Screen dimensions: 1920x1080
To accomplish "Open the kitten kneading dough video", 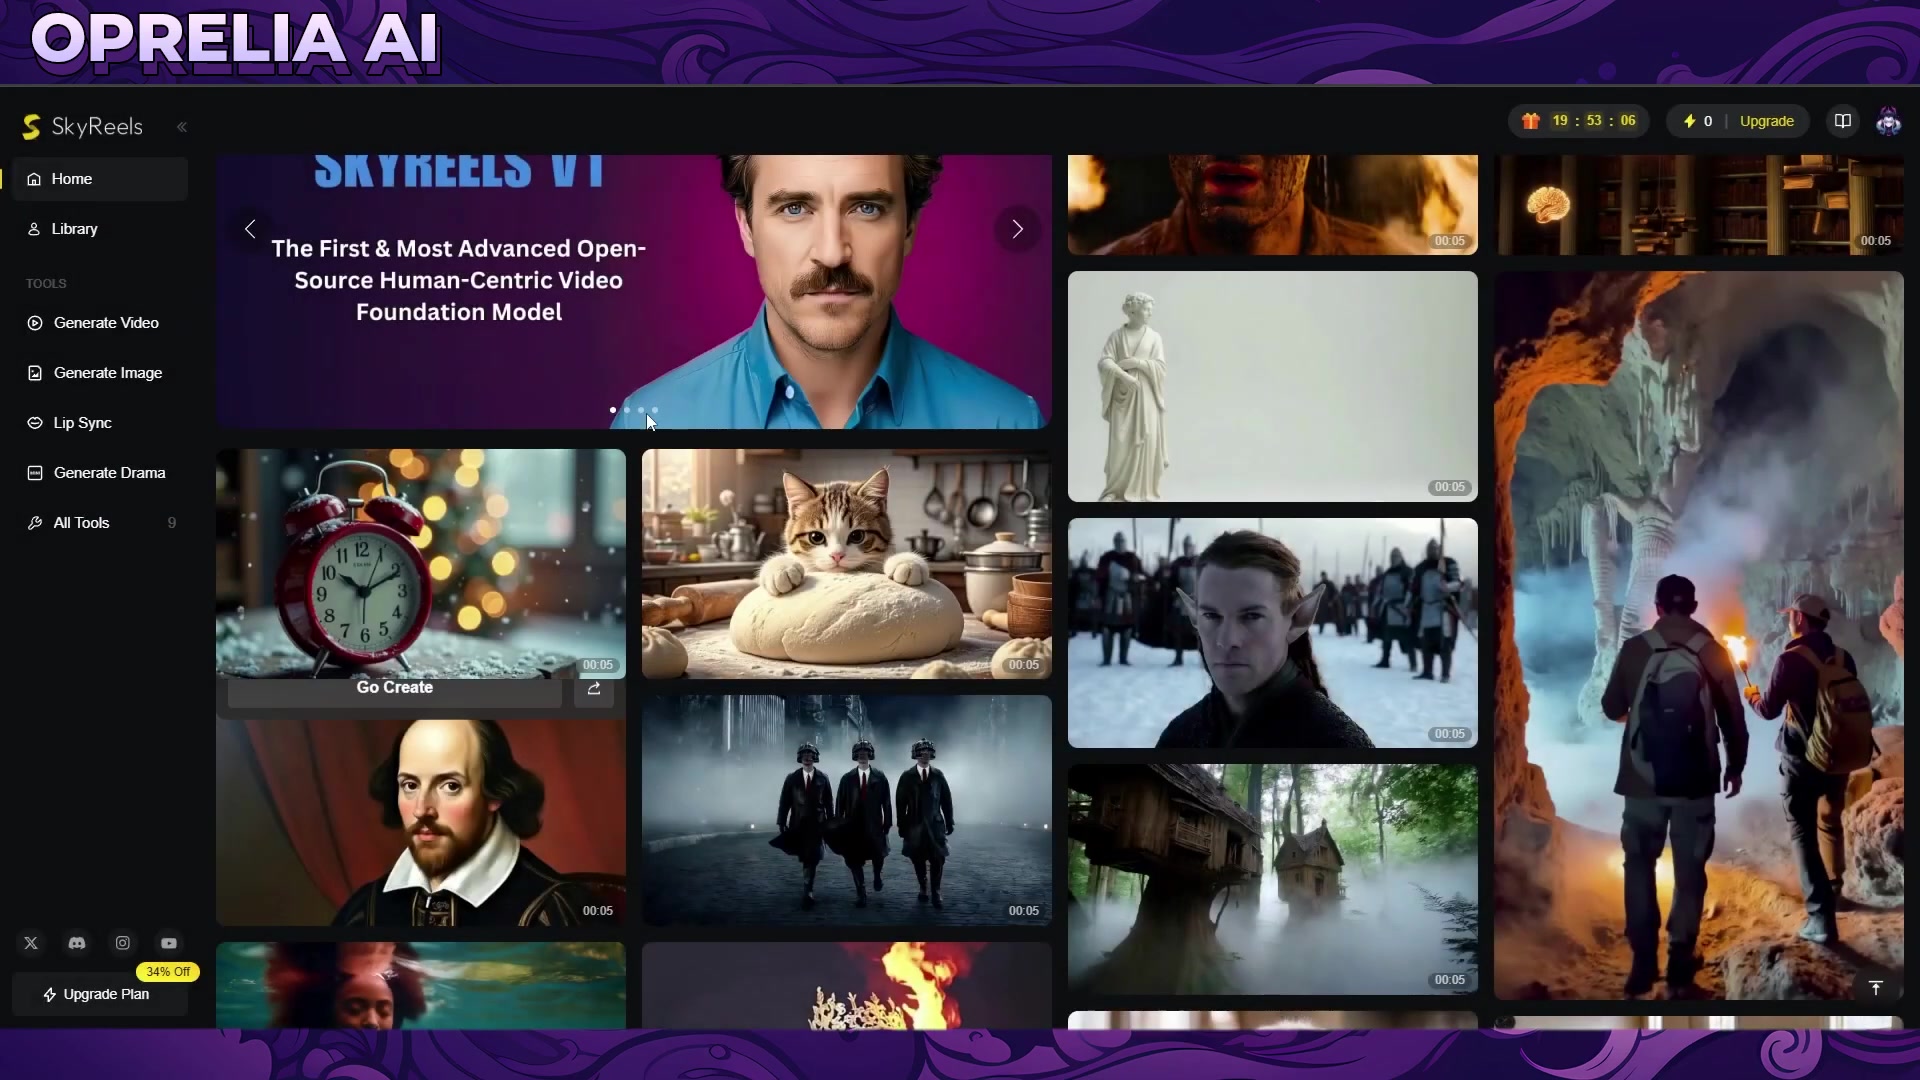I will coord(847,563).
